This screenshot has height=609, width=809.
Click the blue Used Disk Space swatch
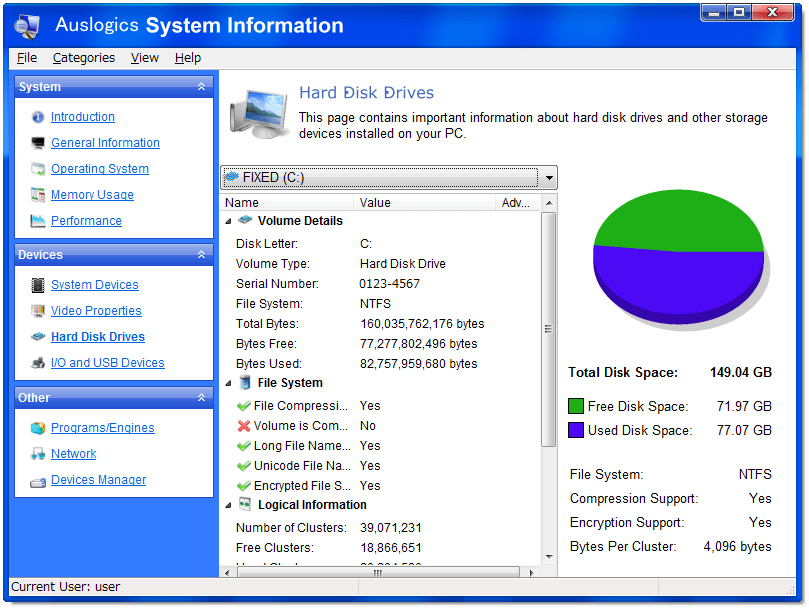(575, 430)
